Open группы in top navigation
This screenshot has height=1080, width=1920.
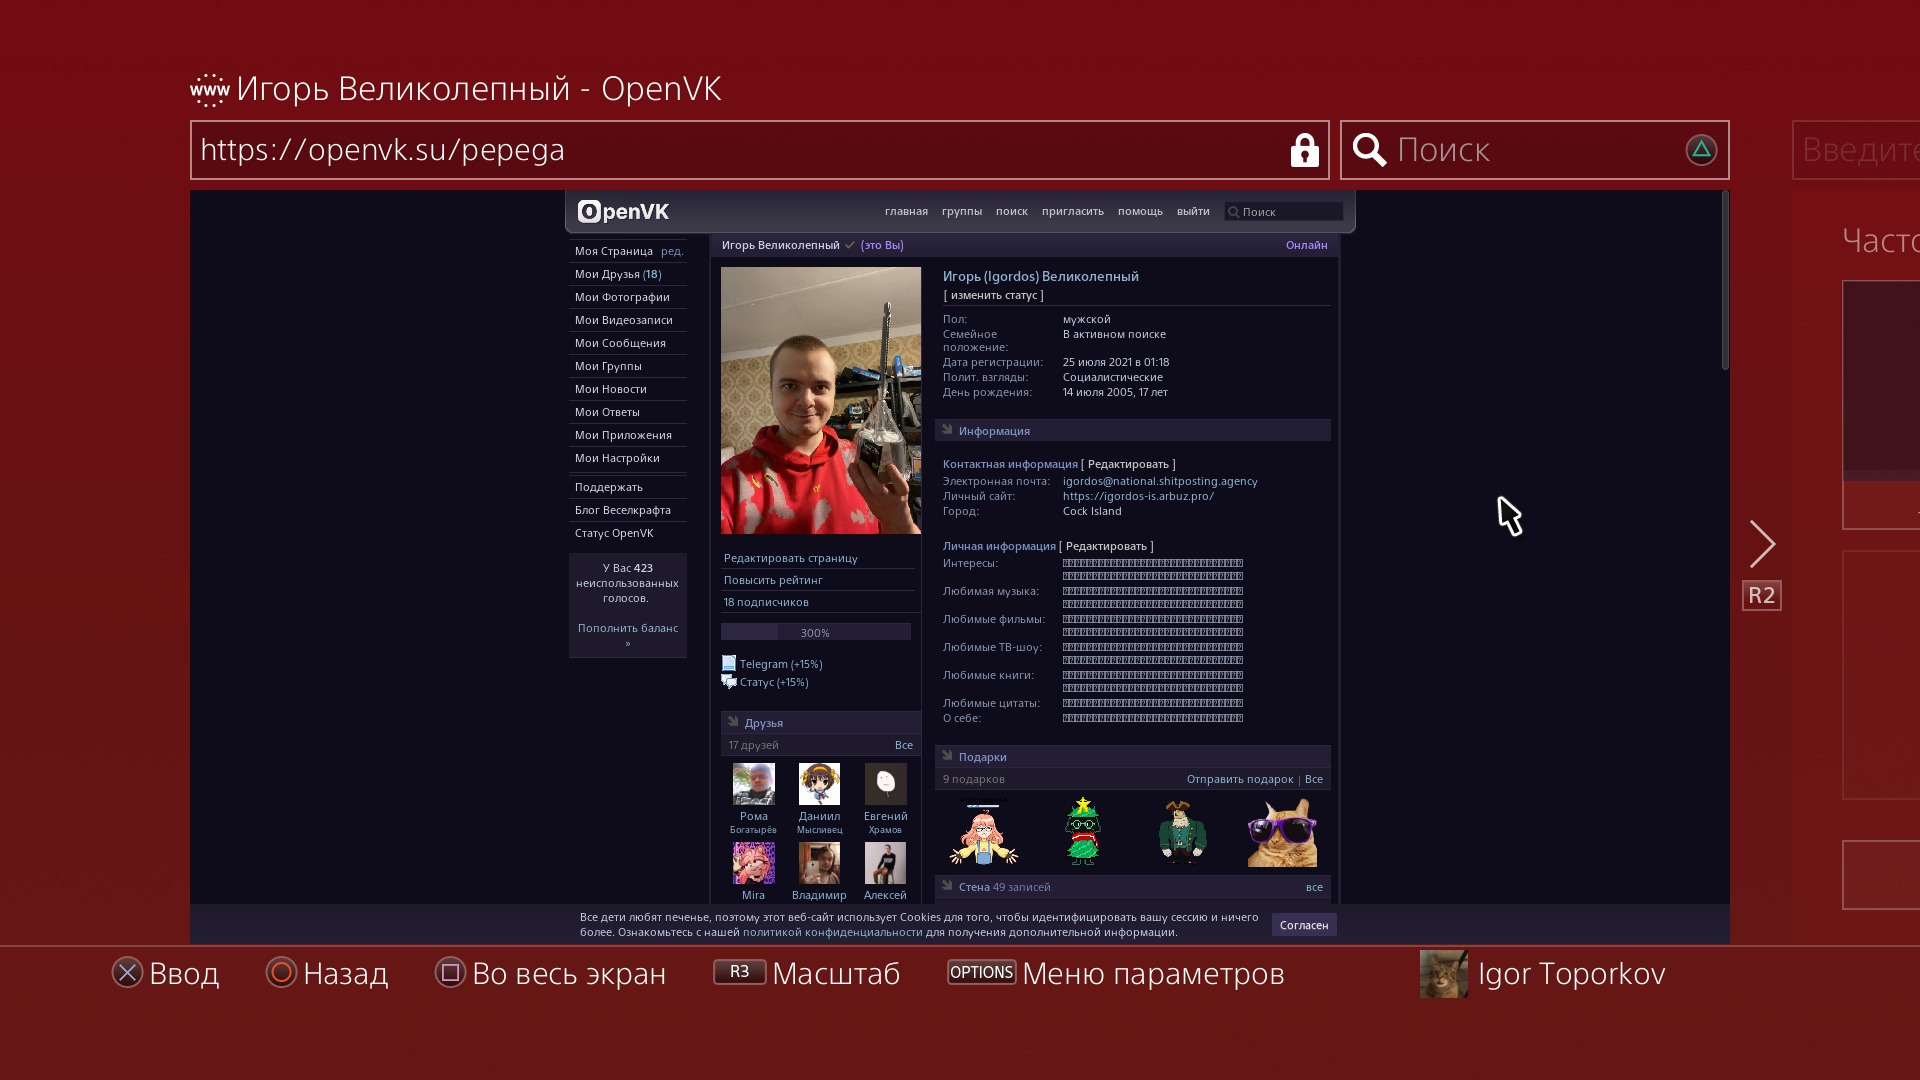tap(961, 212)
